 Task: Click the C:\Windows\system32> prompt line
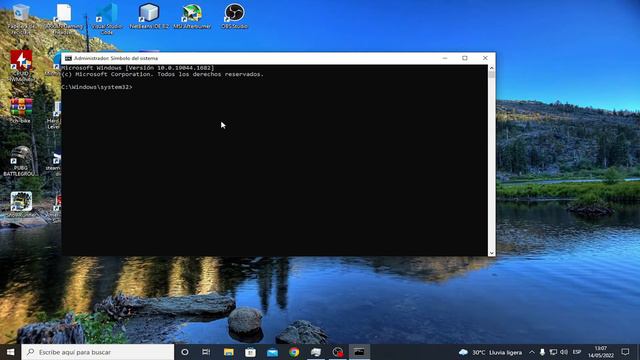point(97,87)
